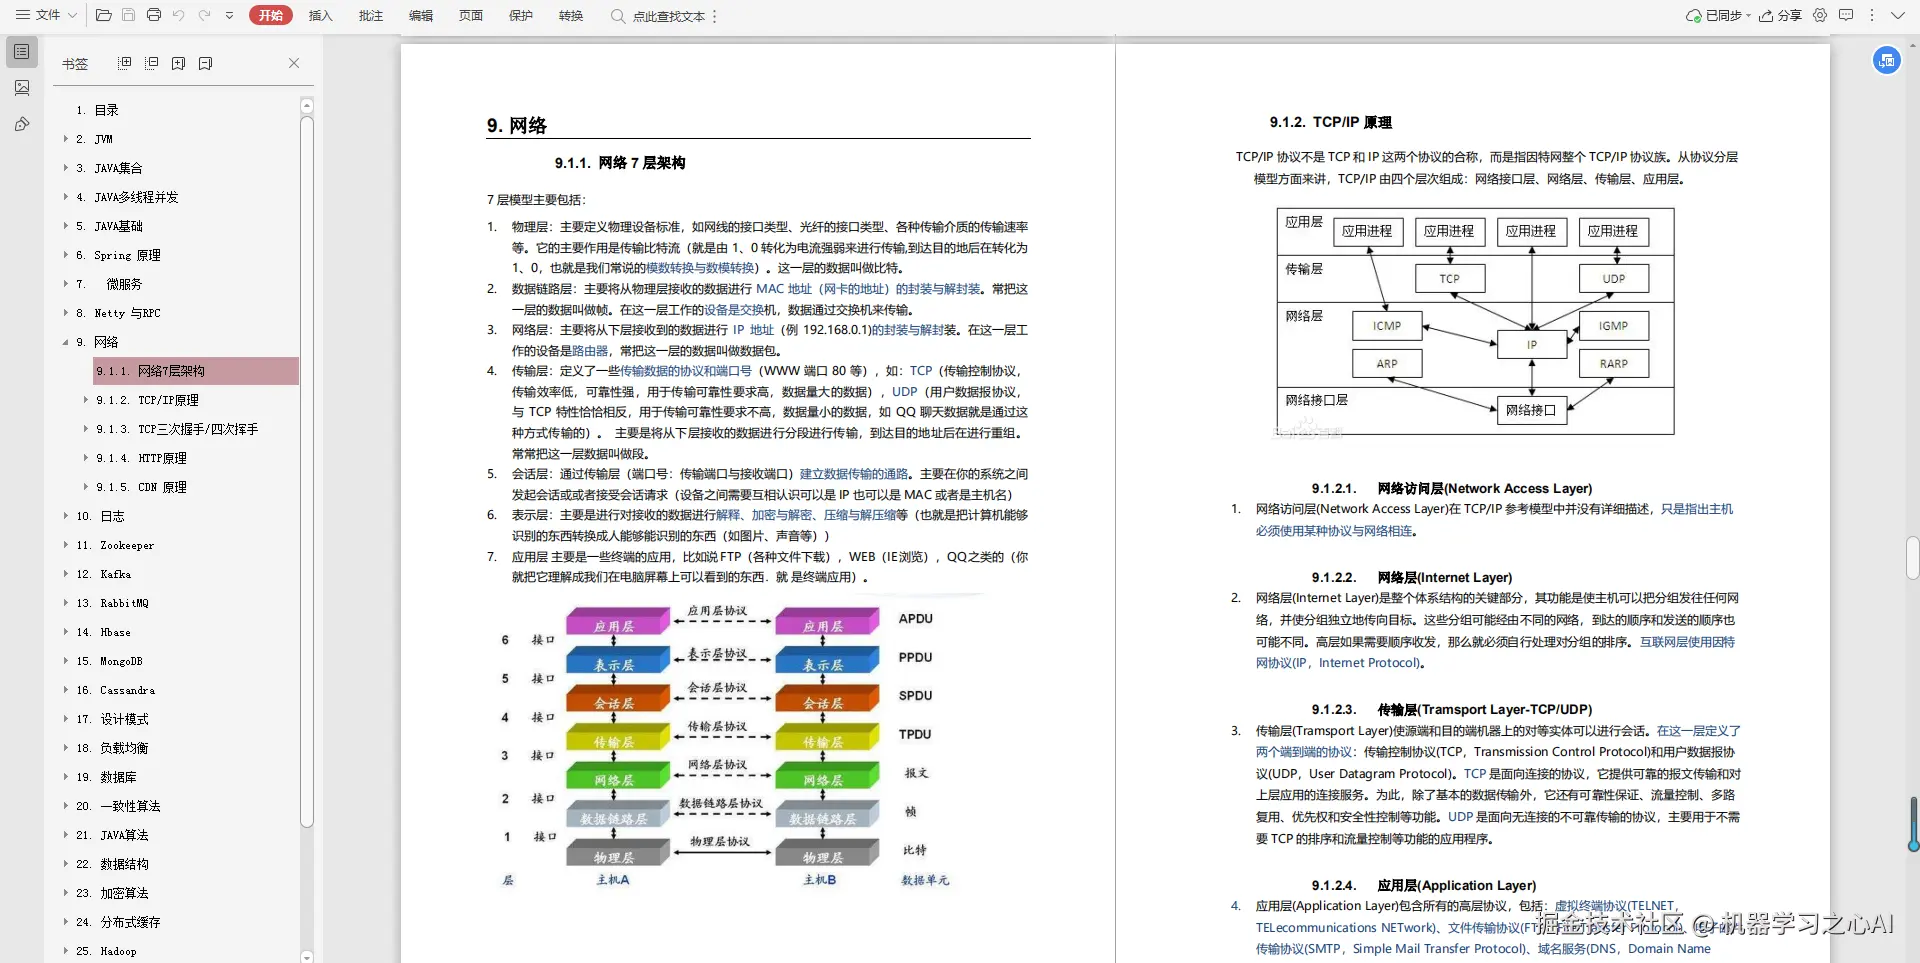Viewport: 1920px width, 963px height.
Task: Click the 已同步 cloud sync icon
Action: click(x=1694, y=16)
